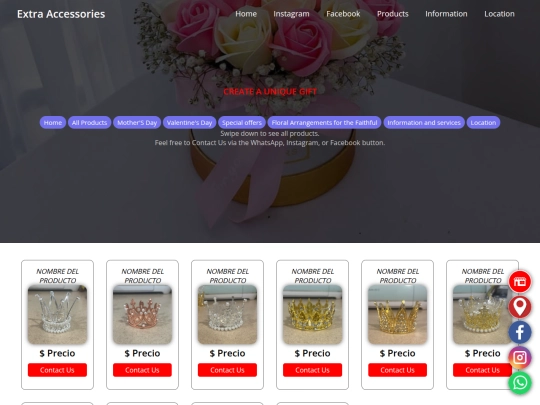Open the Instagram floating icon

(x=520, y=357)
